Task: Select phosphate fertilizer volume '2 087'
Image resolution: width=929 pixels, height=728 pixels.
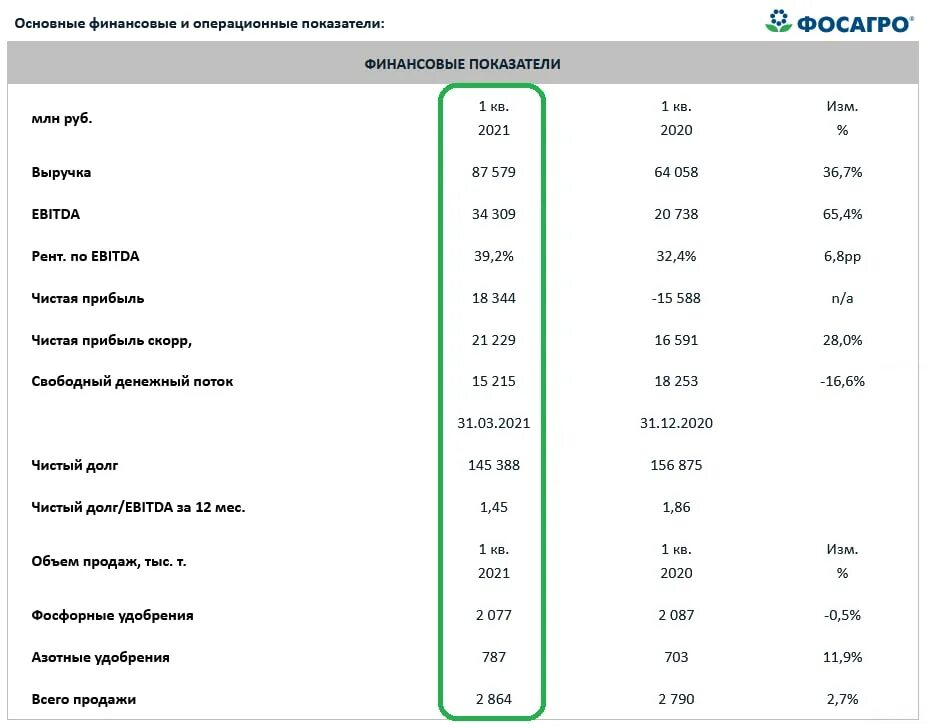Action: (676, 615)
